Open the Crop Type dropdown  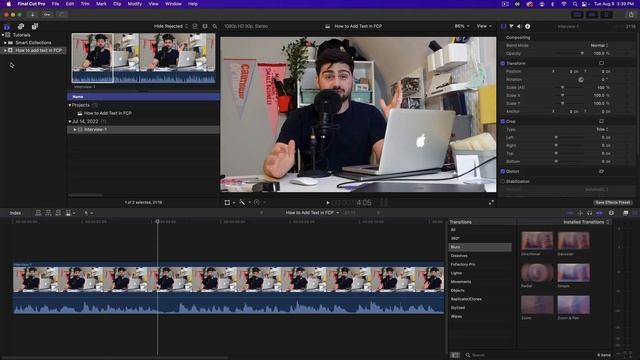[602, 129]
